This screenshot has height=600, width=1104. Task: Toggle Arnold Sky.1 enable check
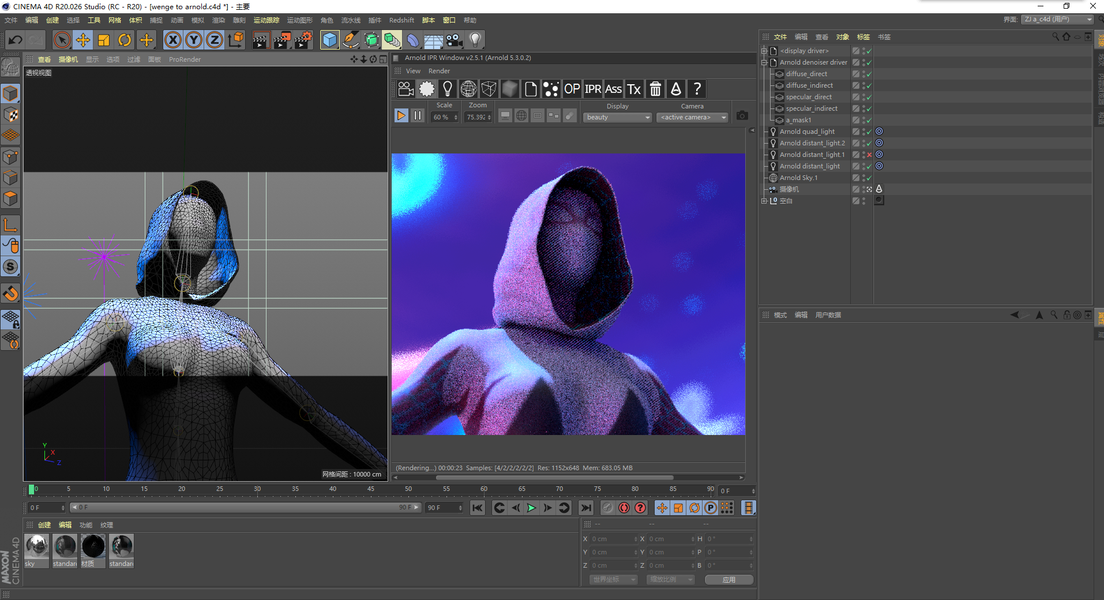coord(869,177)
